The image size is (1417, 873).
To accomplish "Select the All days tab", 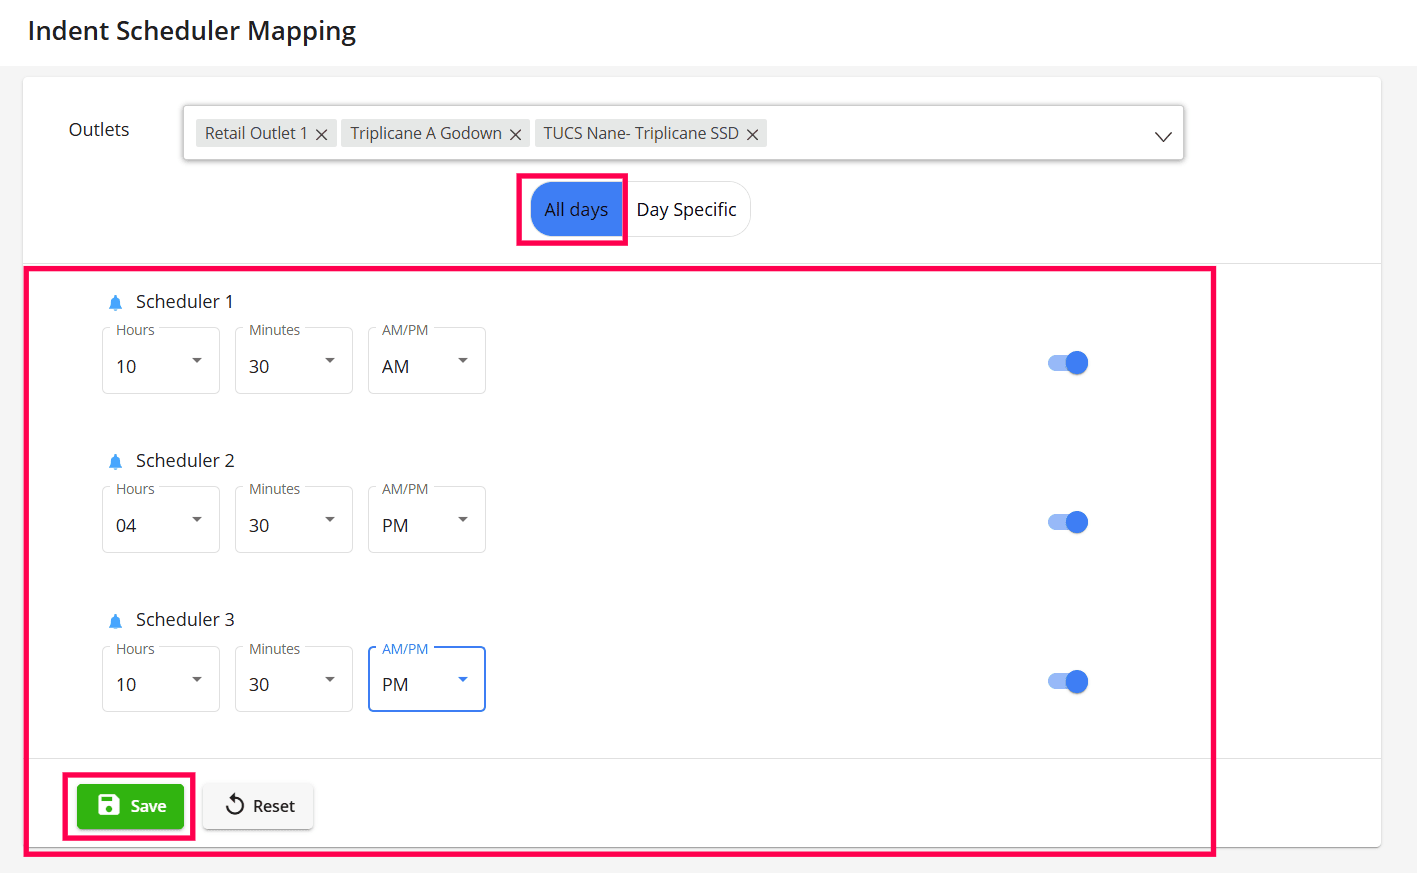I will click(x=576, y=210).
